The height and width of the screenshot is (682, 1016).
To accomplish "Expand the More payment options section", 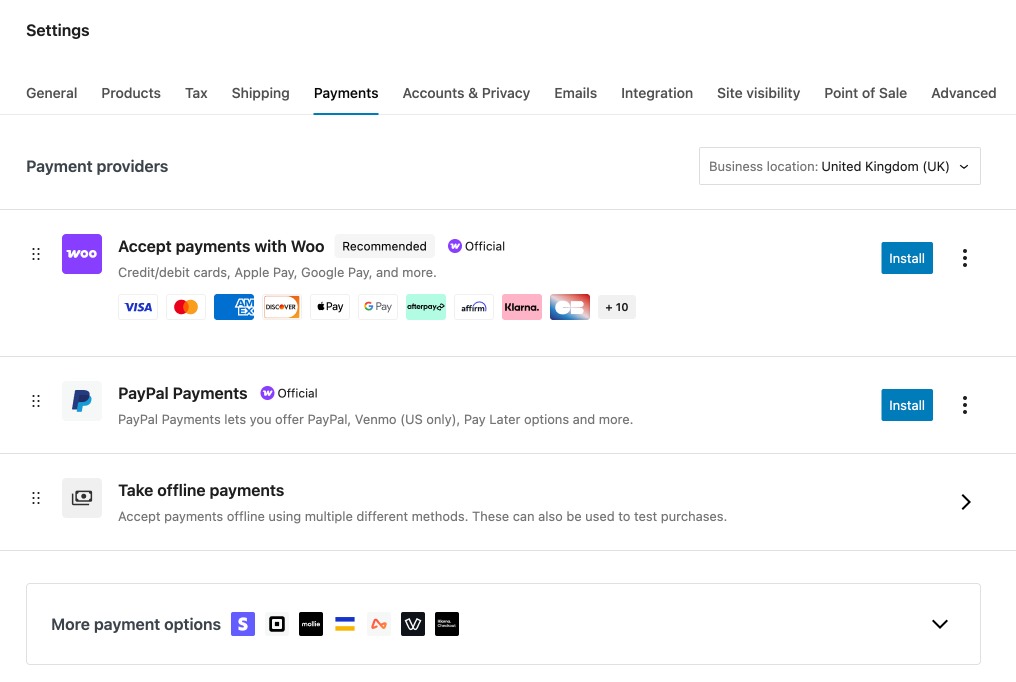I will click(939, 624).
